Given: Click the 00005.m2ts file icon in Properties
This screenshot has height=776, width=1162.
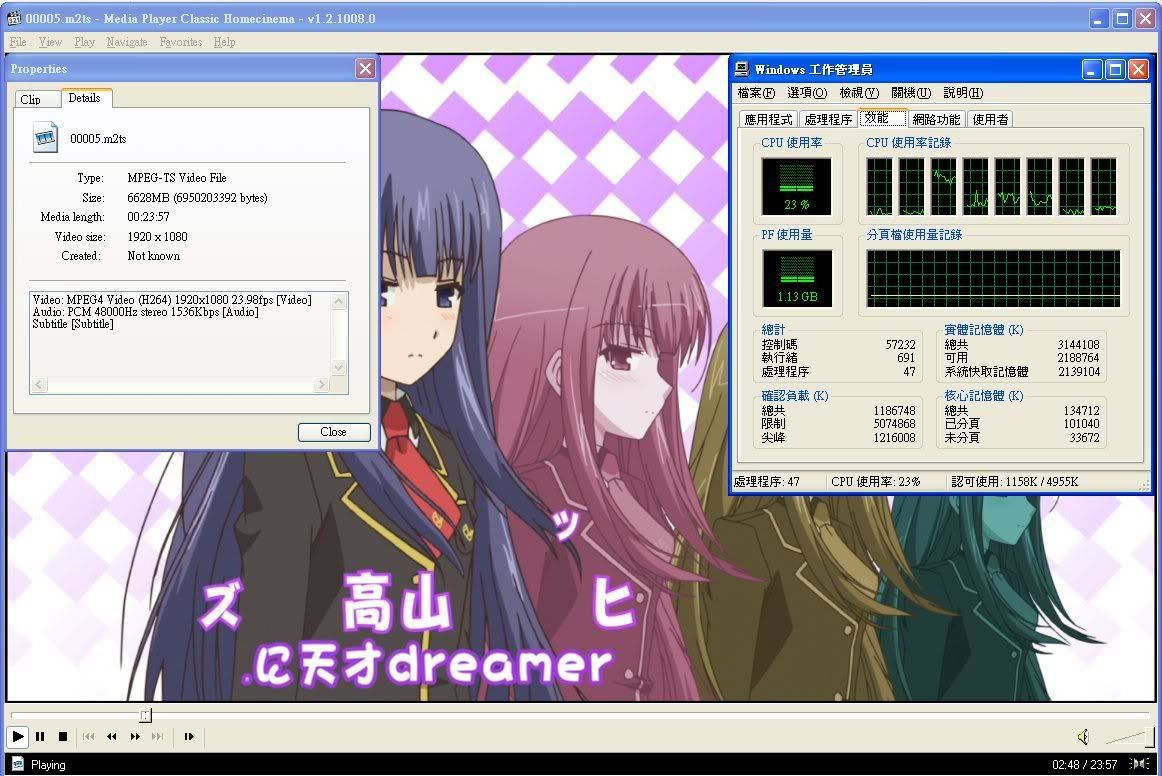Looking at the screenshot, I should tap(45, 138).
